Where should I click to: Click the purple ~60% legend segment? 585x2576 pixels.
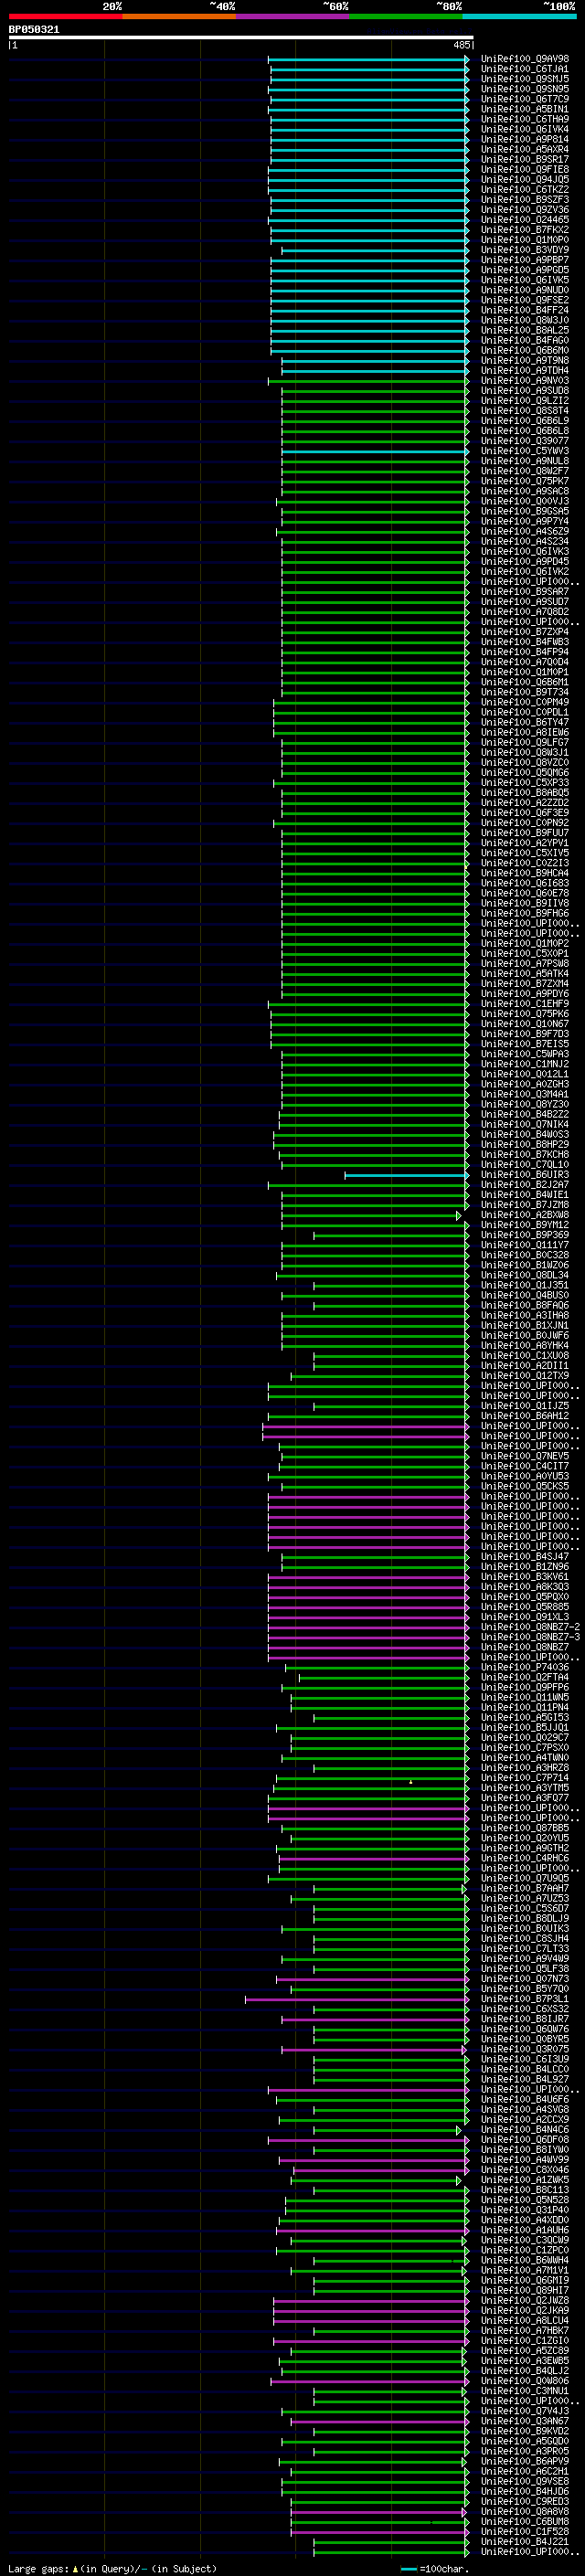(x=292, y=16)
